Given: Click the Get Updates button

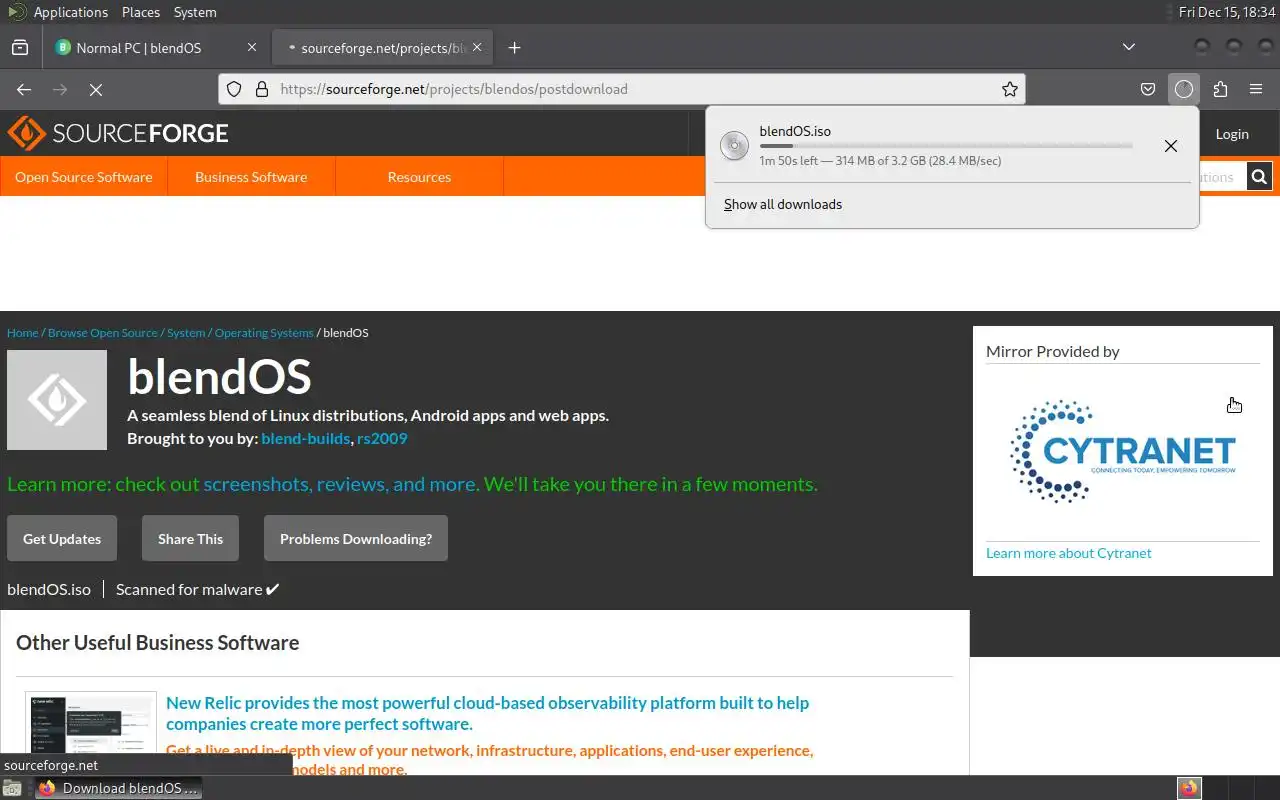Looking at the screenshot, I should [62, 538].
